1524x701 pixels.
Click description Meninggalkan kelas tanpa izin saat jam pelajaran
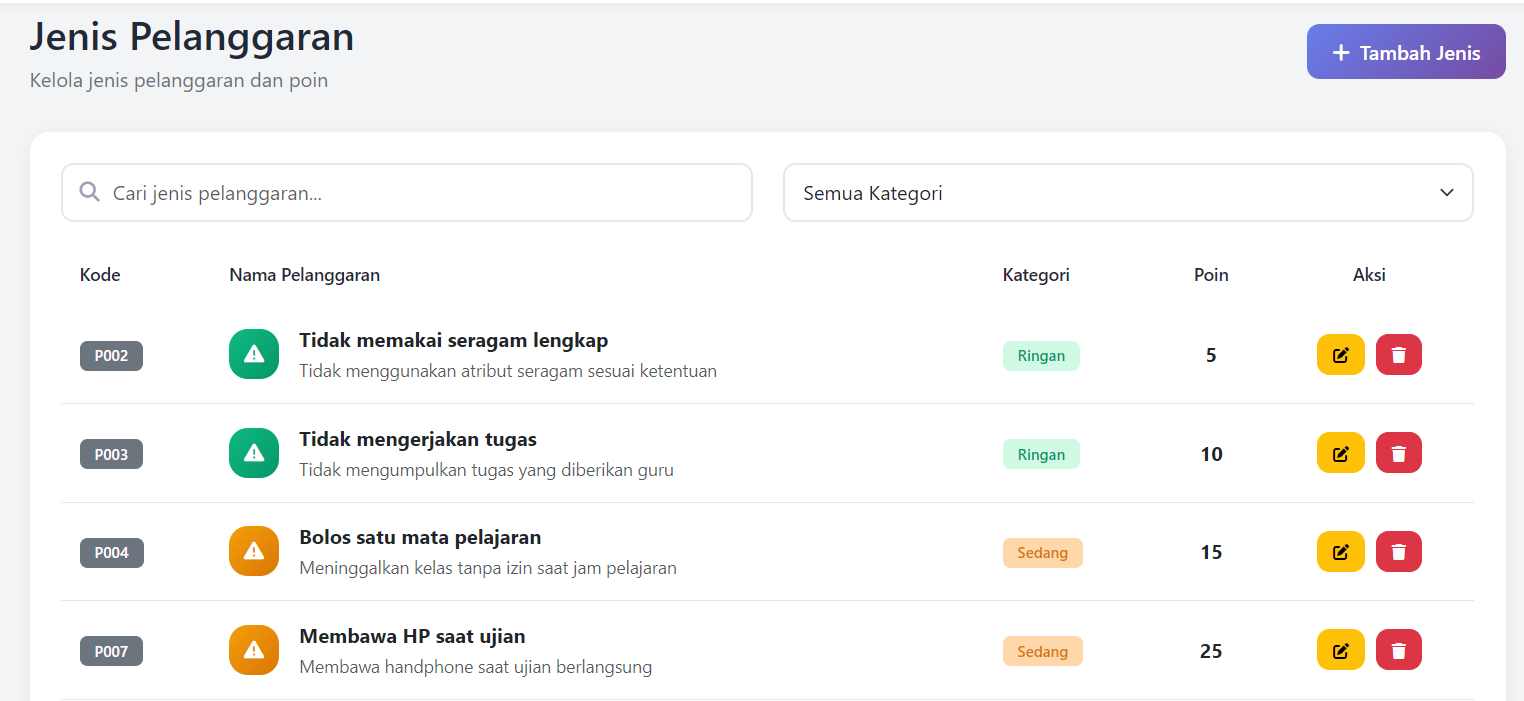click(x=488, y=568)
